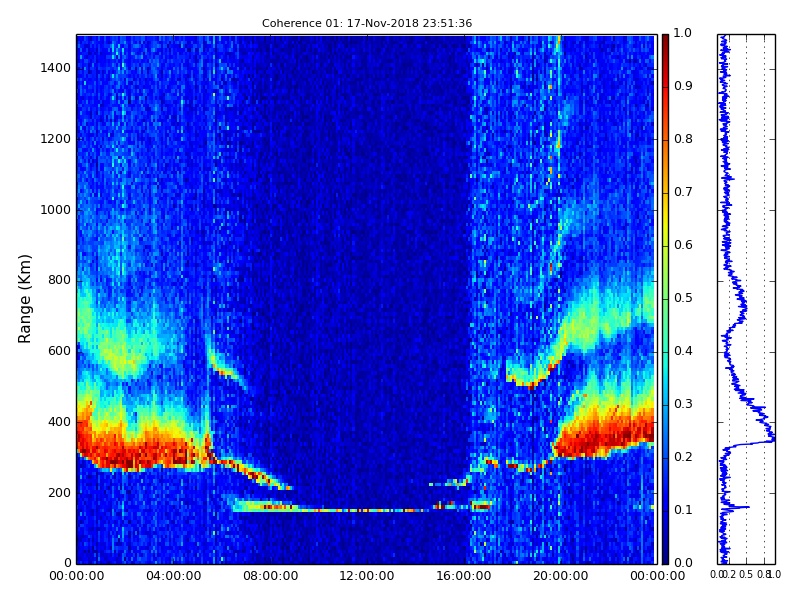The image size is (800, 600).
Task: Click the 600 range tick label
Action: click(x=60, y=351)
